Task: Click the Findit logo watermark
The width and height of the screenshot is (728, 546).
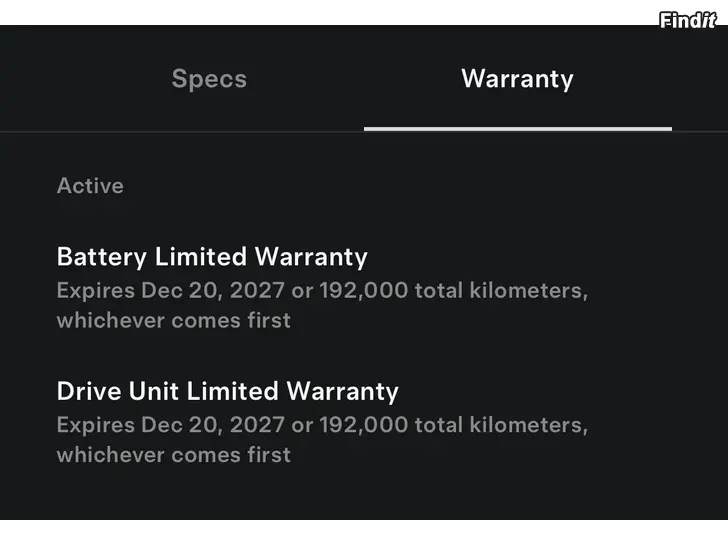Action: coord(688,19)
